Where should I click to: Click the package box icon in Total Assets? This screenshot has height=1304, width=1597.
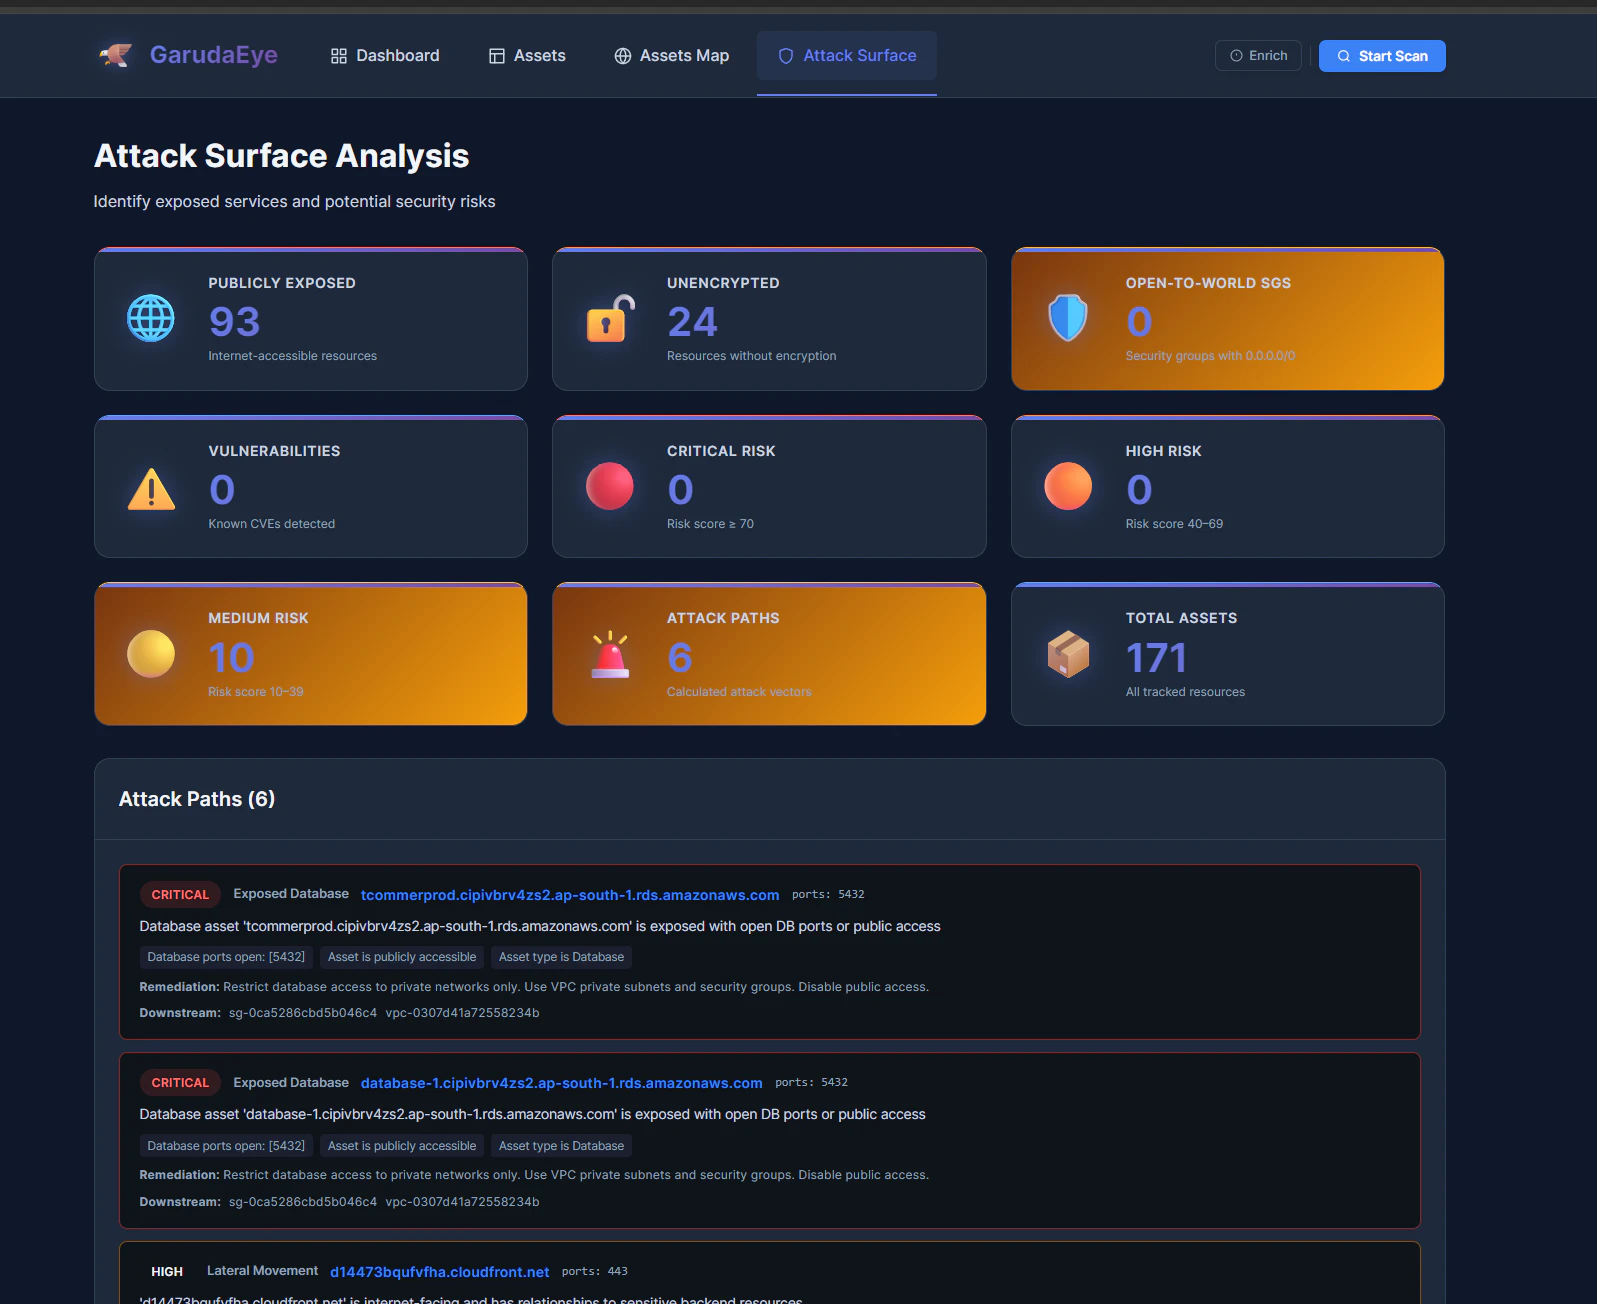pos(1068,654)
